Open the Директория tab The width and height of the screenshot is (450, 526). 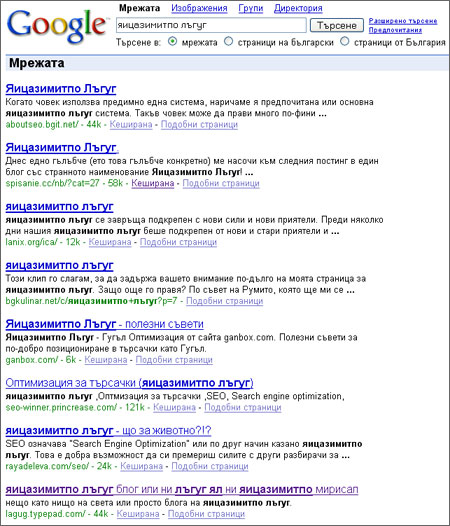click(x=298, y=8)
